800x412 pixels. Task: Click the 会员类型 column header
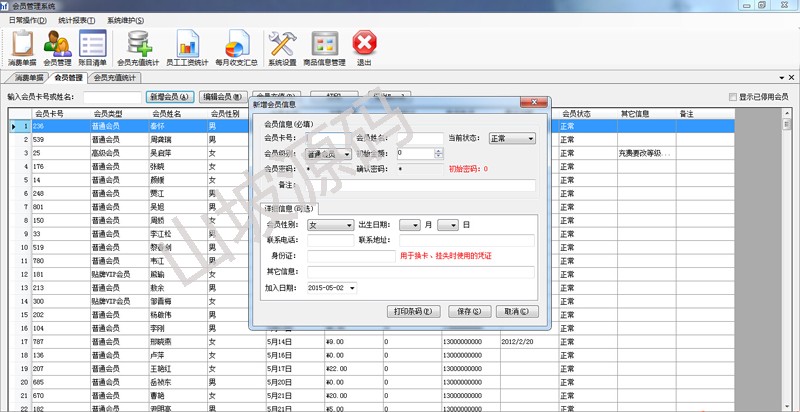tap(119, 114)
